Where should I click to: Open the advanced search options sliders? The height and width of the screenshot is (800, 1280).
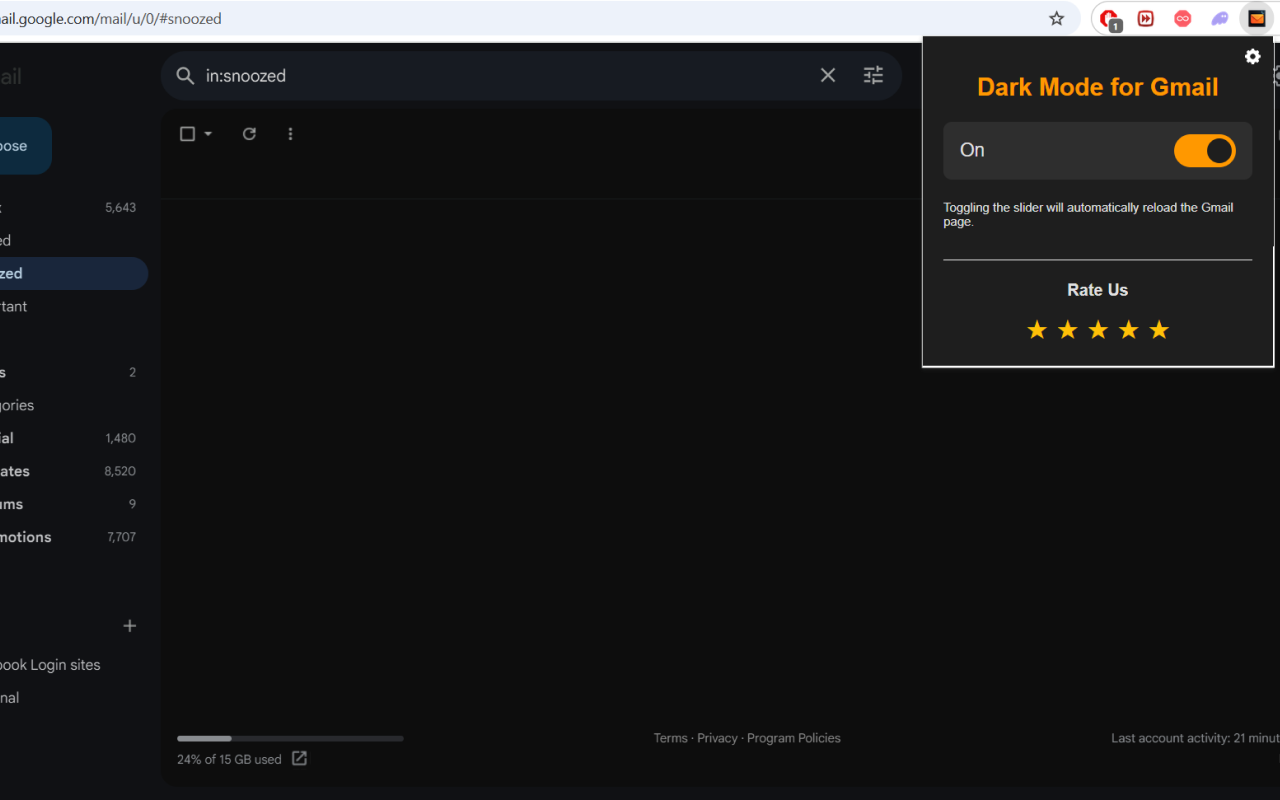point(872,75)
